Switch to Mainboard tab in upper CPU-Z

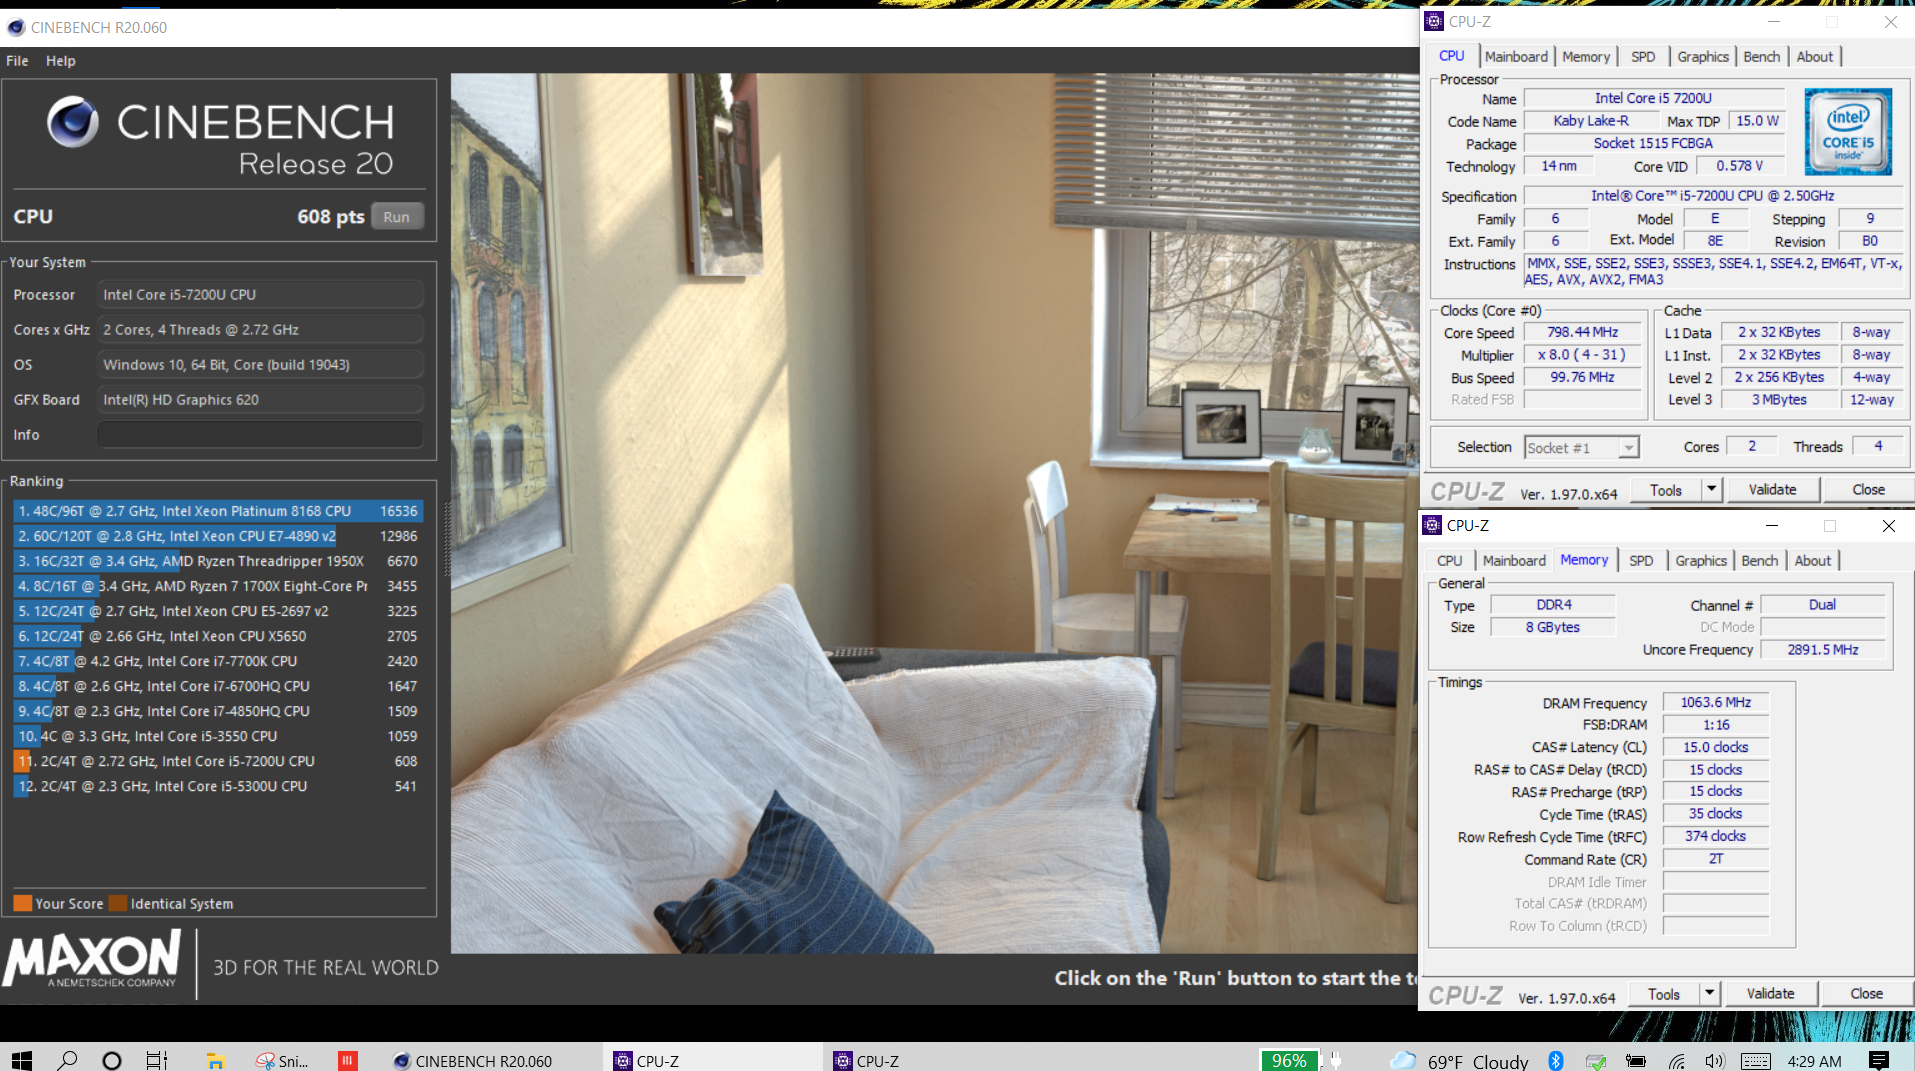click(x=1516, y=57)
